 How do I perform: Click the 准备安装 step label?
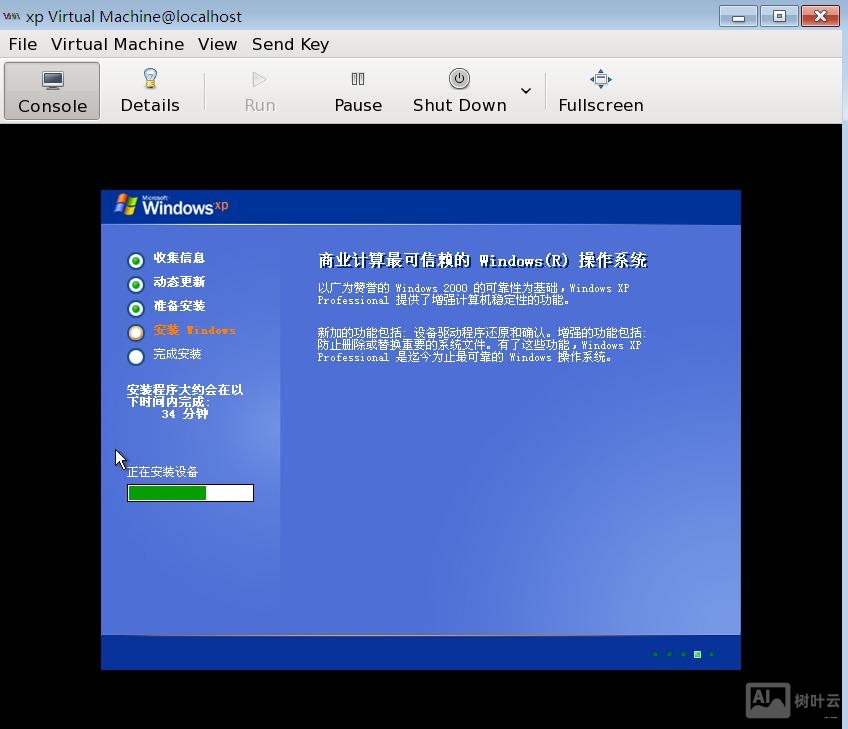(180, 306)
